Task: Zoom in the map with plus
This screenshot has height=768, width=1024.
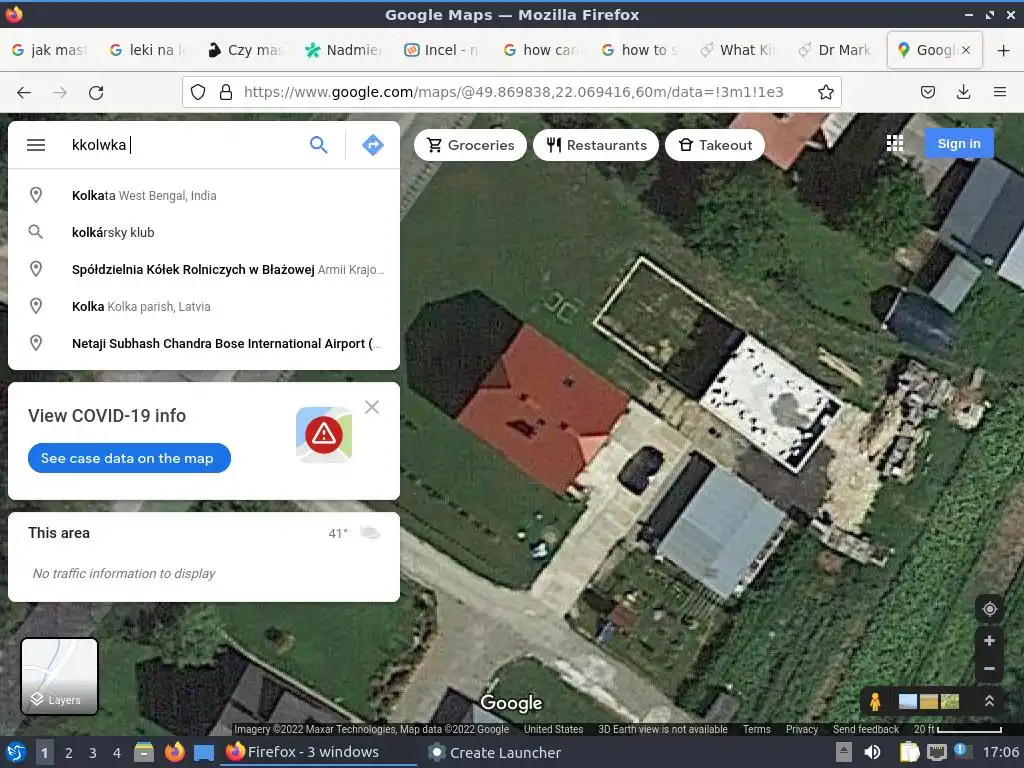Action: coord(989,641)
